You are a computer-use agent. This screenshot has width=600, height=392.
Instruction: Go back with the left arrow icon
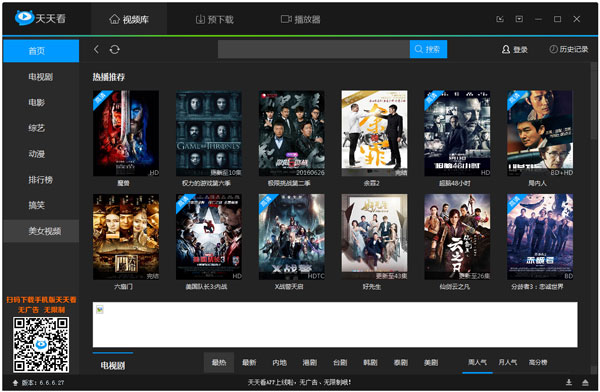point(96,49)
